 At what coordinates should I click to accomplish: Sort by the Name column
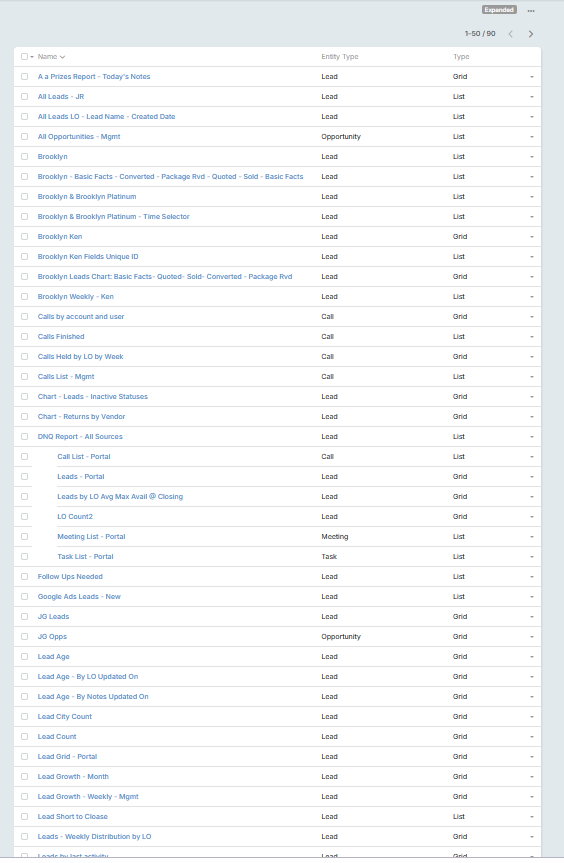[51, 57]
